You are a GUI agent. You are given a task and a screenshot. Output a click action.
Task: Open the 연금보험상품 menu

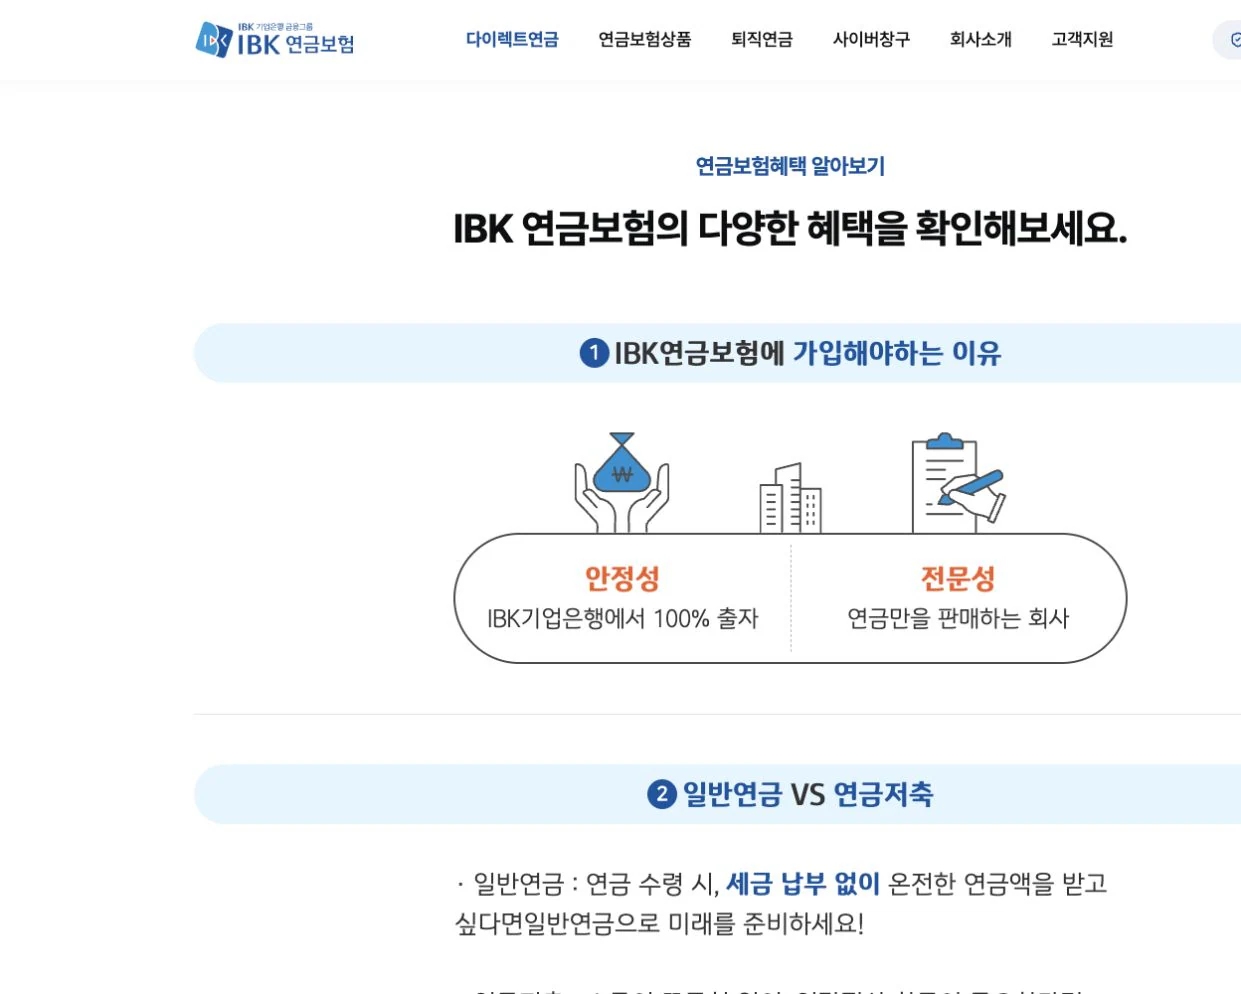point(645,40)
